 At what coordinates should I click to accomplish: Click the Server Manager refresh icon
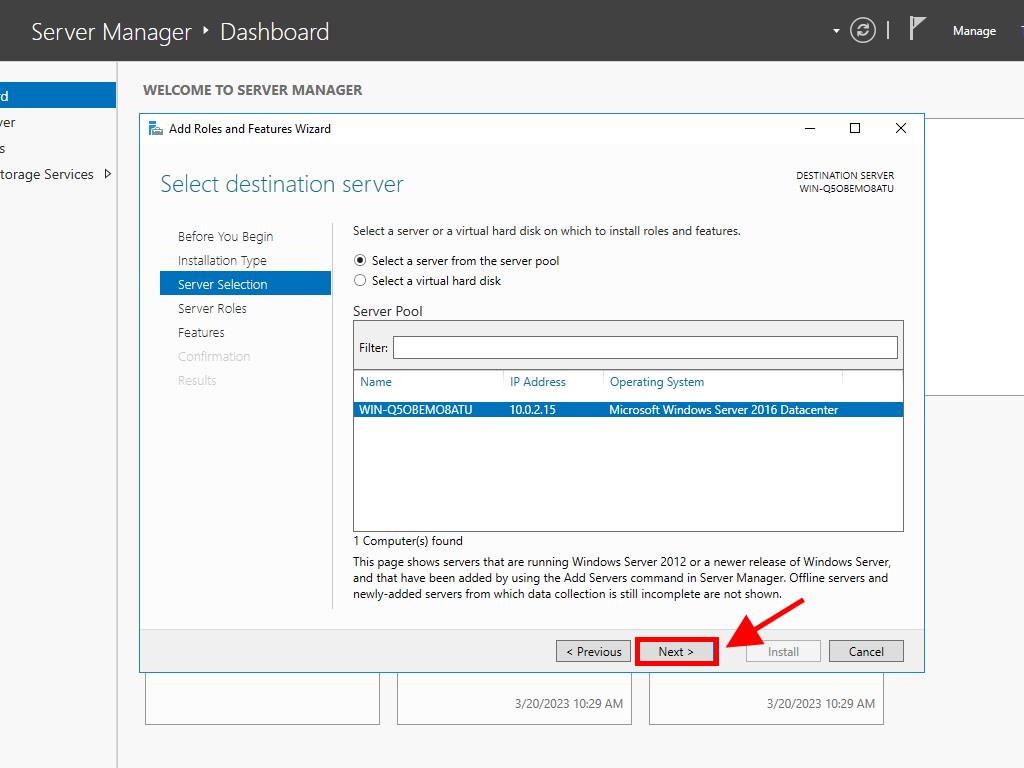[862, 31]
